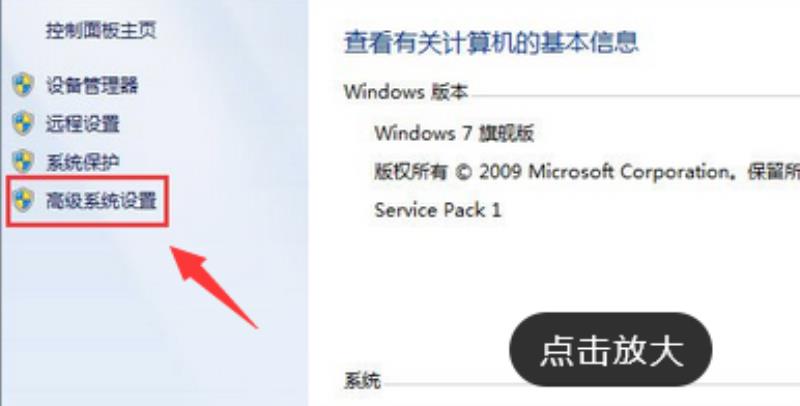The image size is (800, 406).
Task: Click the shield icon beside 系统保护
Action: [23, 162]
